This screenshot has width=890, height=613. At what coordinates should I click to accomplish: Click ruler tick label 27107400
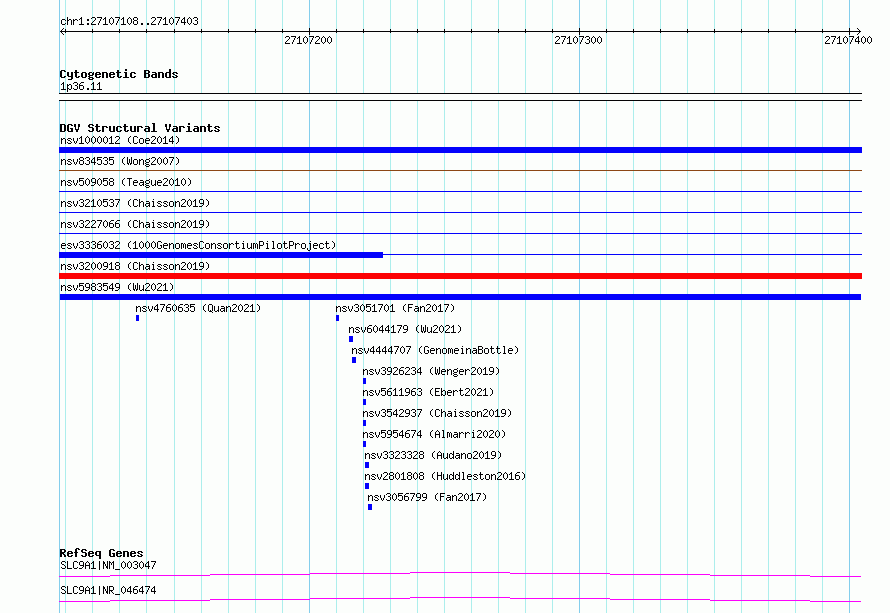(x=848, y=40)
